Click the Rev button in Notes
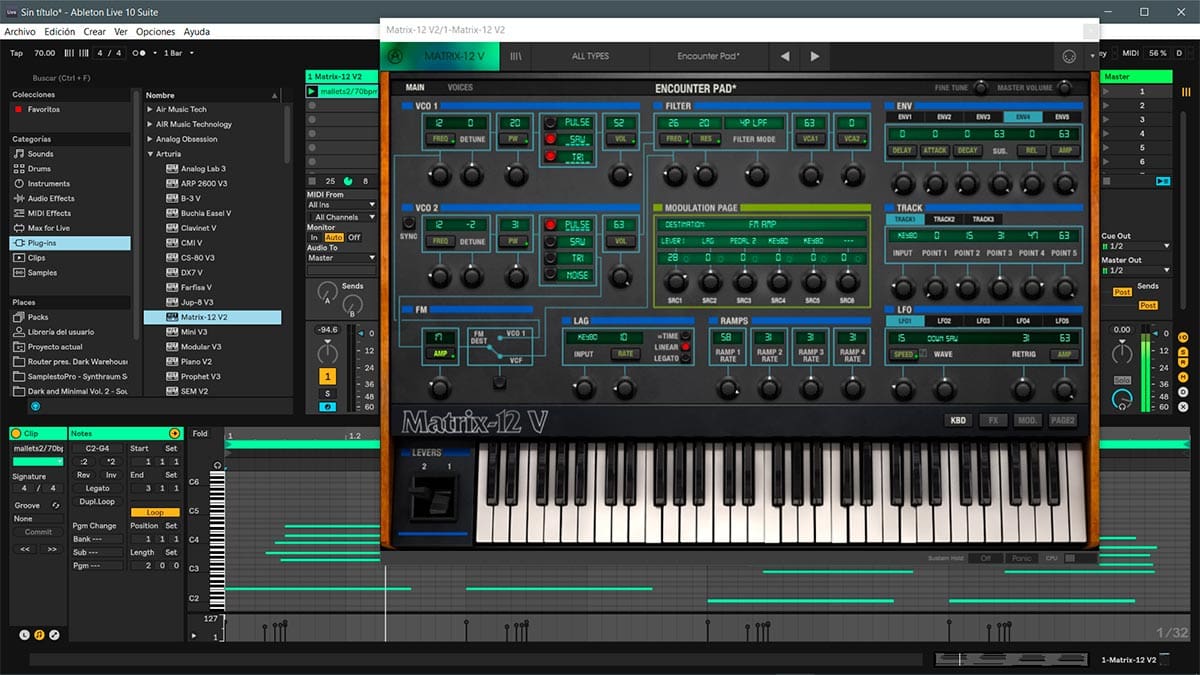The height and width of the screenshot is (675, 1200). click(x=84, y=476)
